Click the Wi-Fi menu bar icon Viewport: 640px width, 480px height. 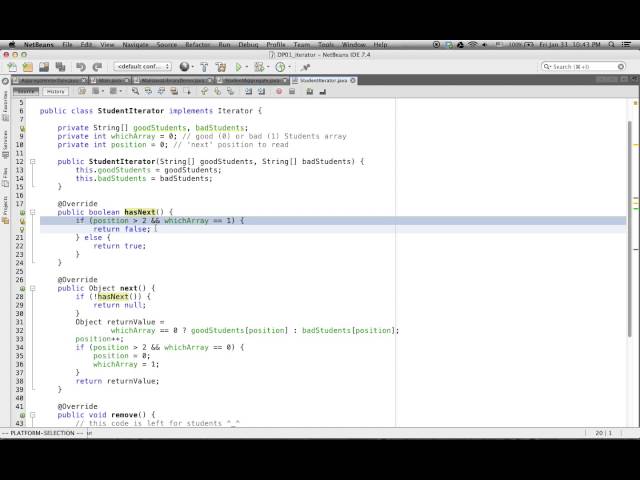[473, 44]
